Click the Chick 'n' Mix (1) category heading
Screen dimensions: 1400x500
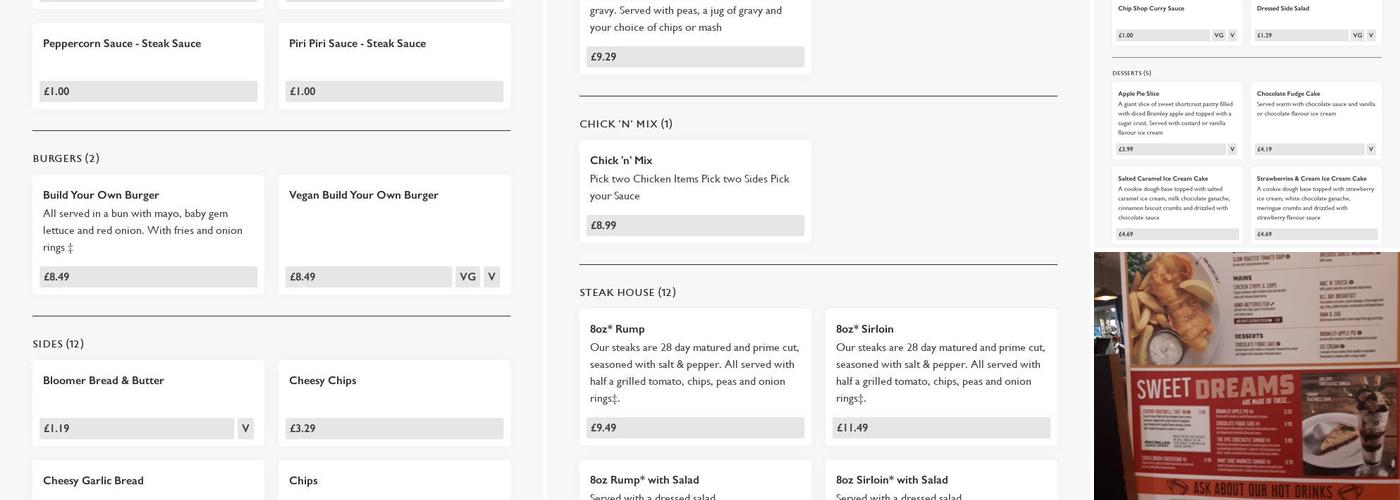626,124
